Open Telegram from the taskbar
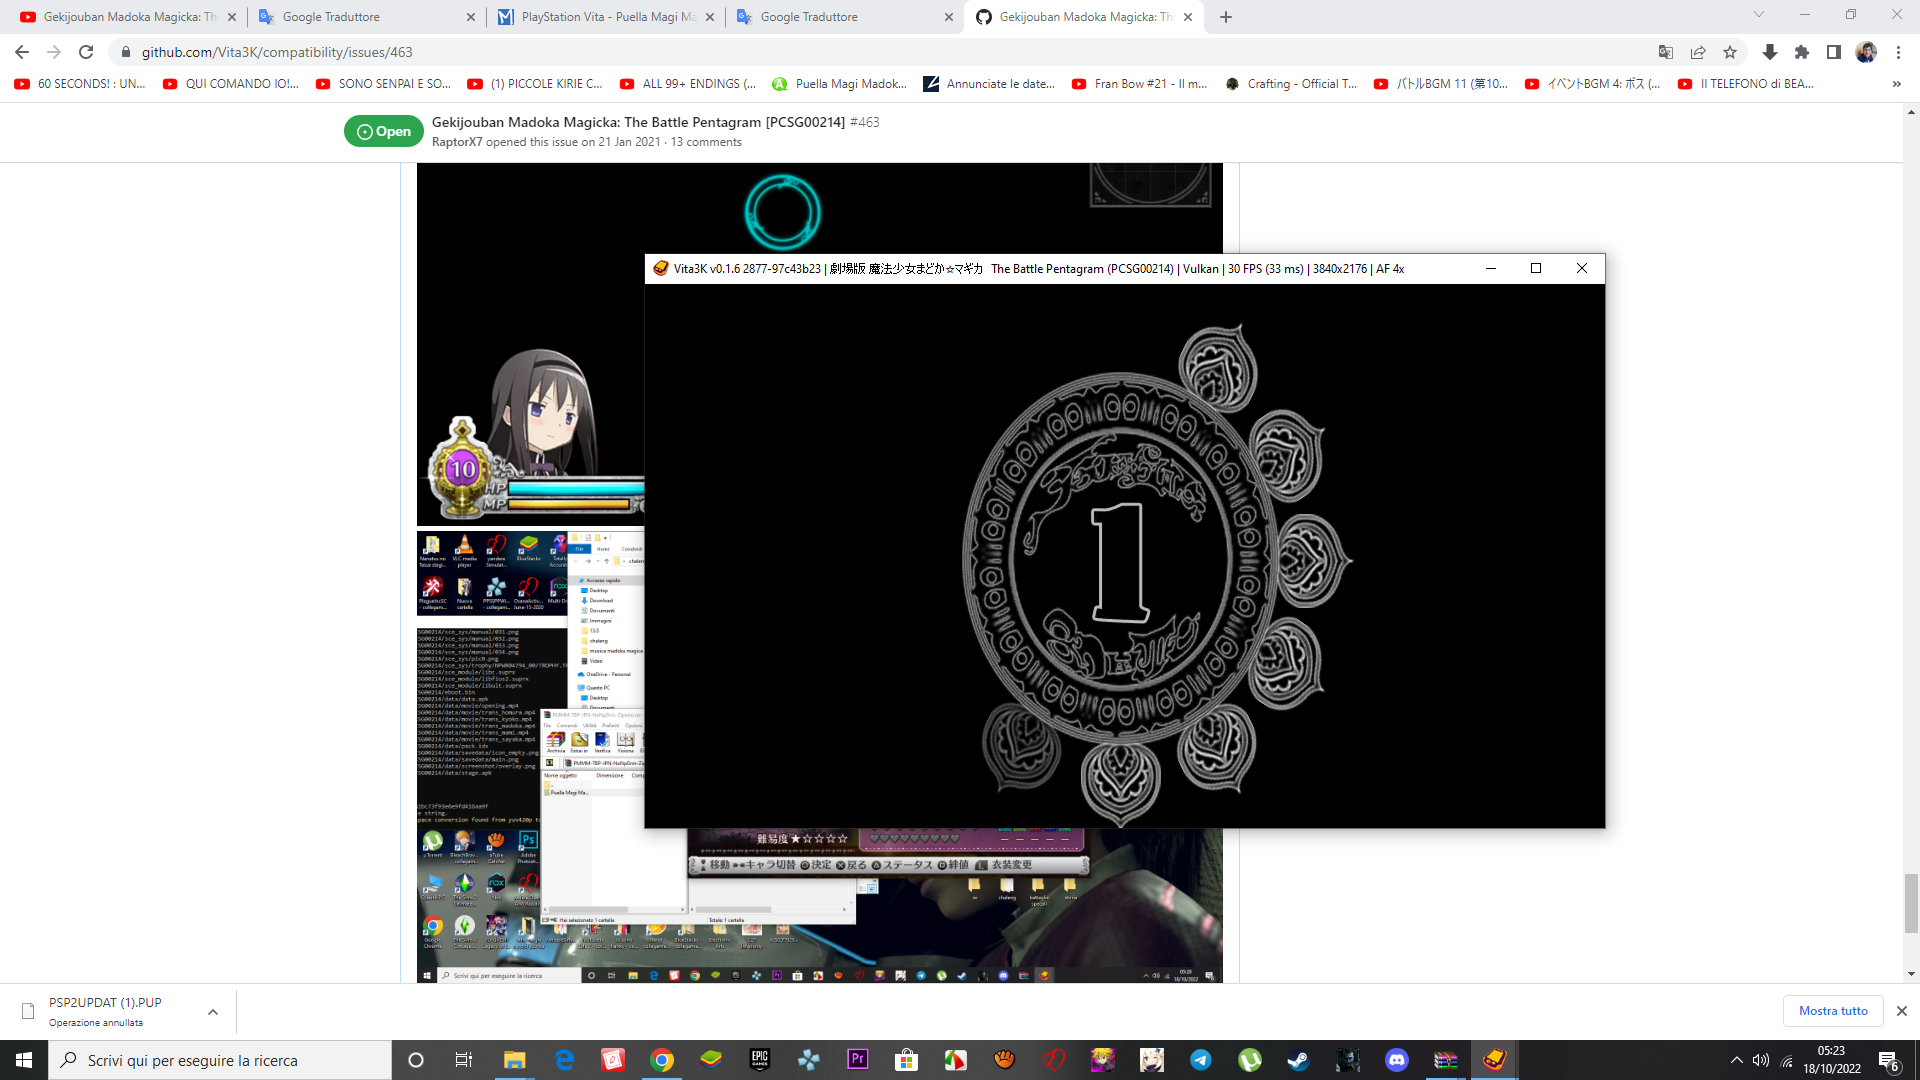1920x1080 pixels. [x=1199, y=1060]
